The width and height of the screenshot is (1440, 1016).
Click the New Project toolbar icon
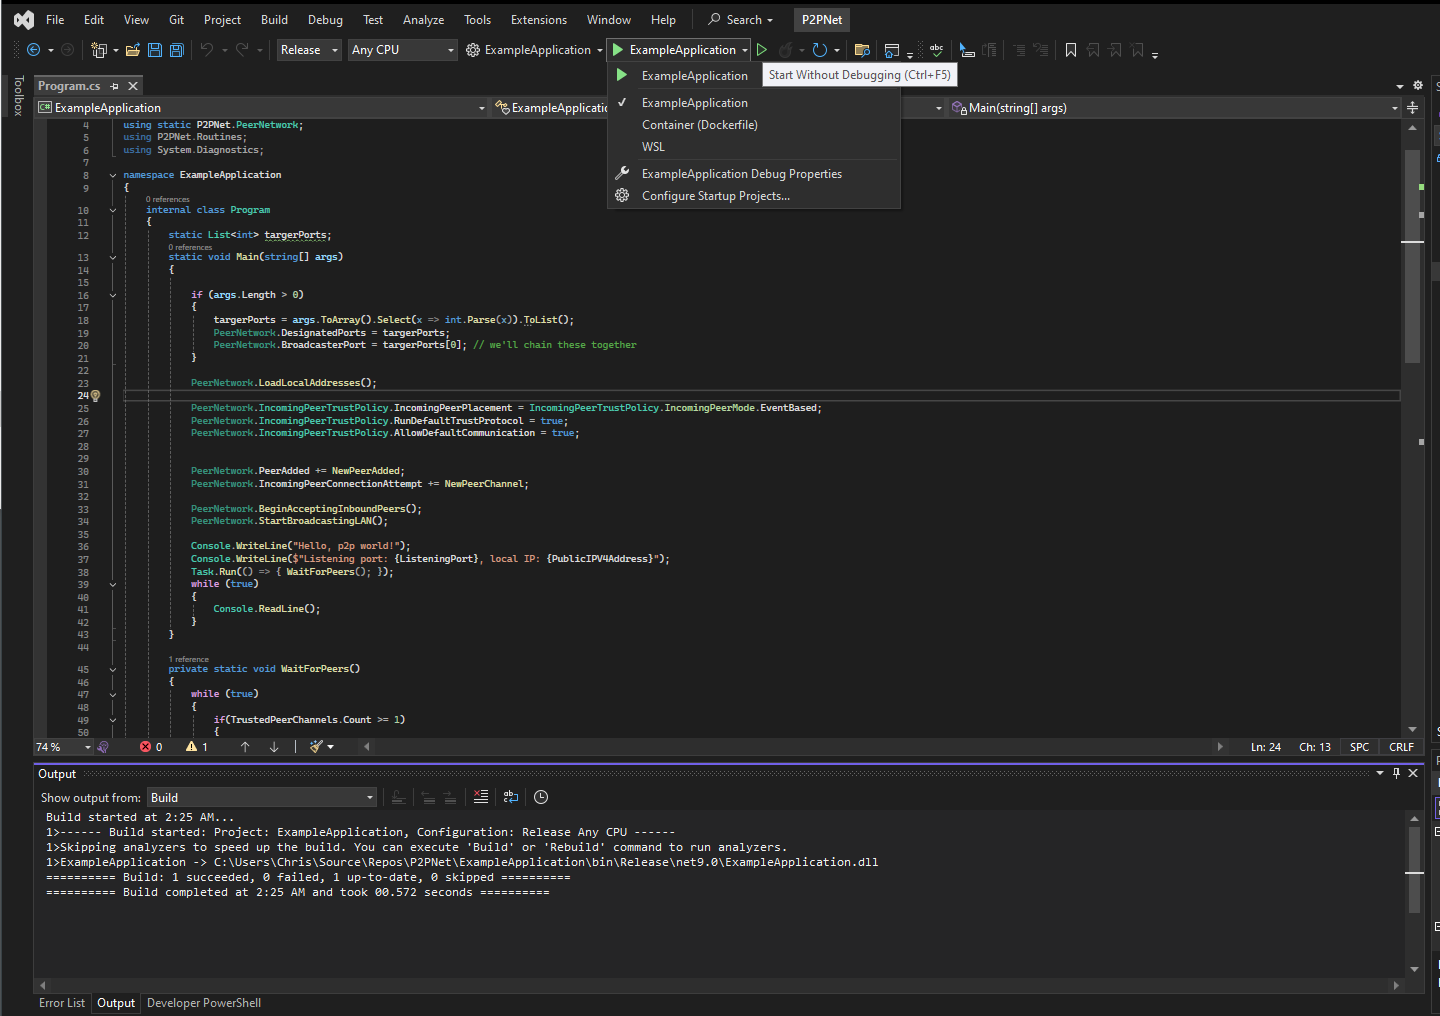[x=99, y=50]
